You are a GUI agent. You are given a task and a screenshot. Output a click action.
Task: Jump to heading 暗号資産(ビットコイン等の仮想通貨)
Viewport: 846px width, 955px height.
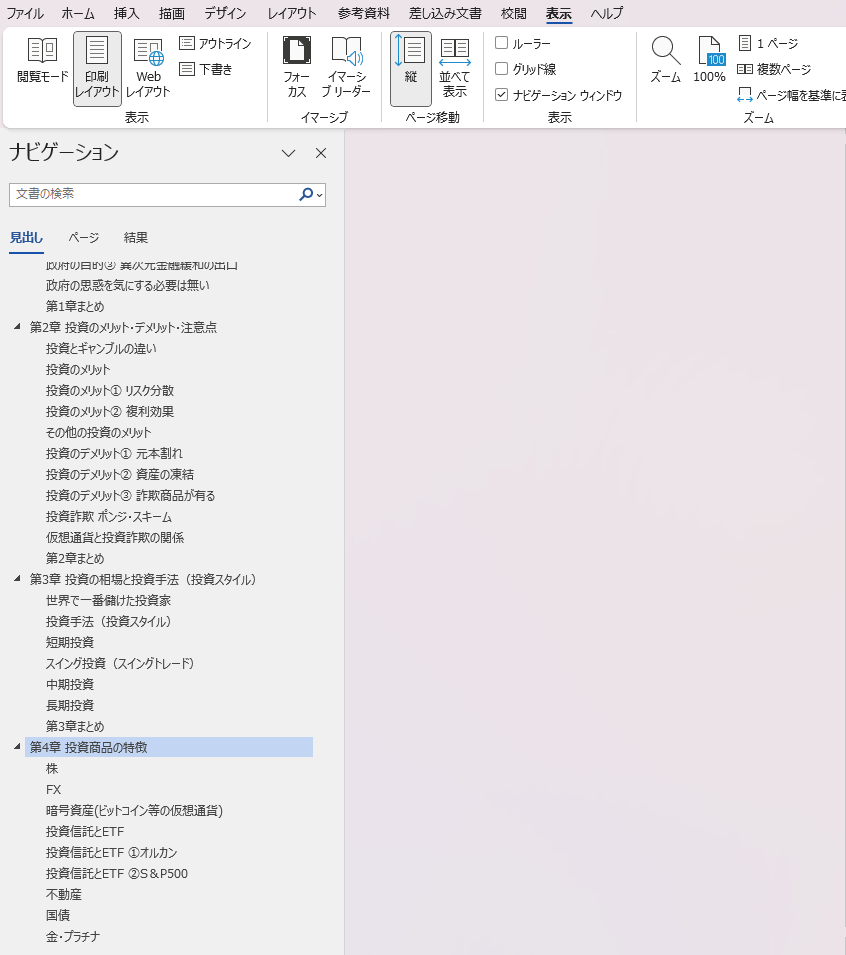pos(134,811)
